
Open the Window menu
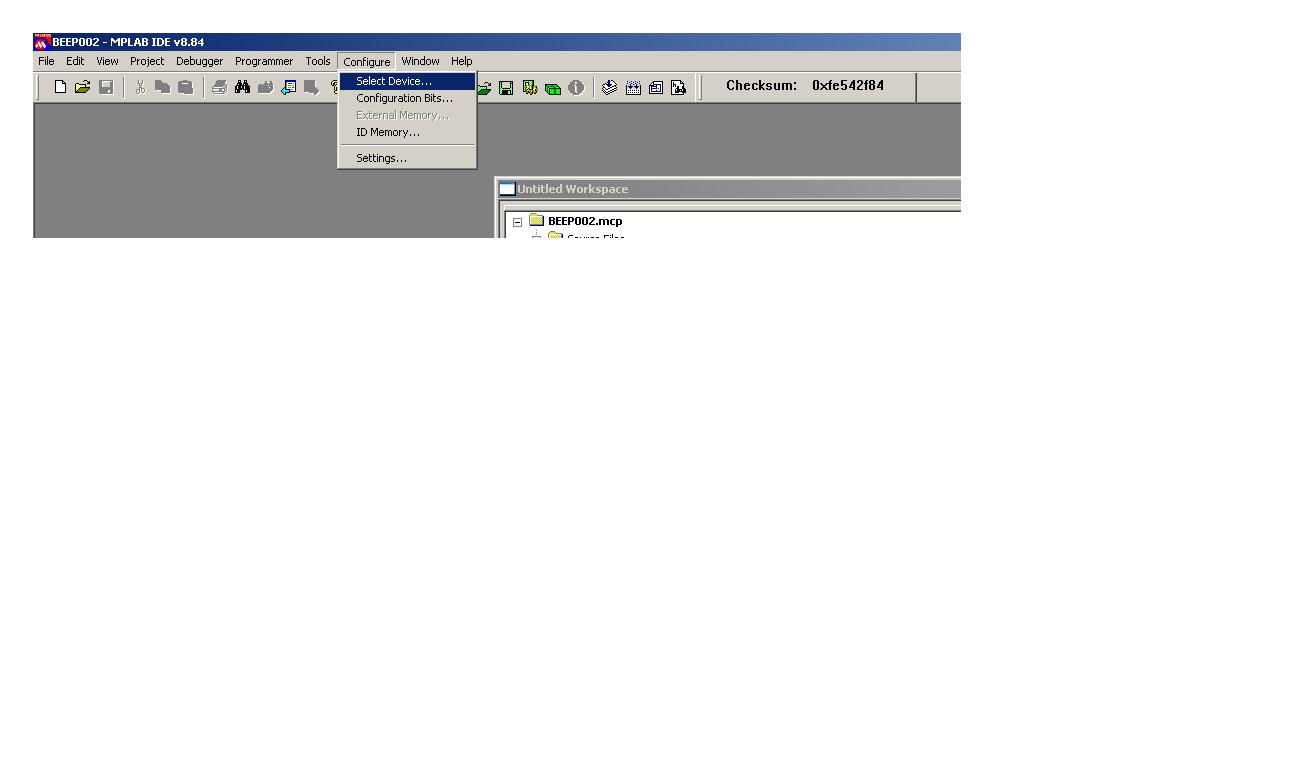click(x=420, y=61)
